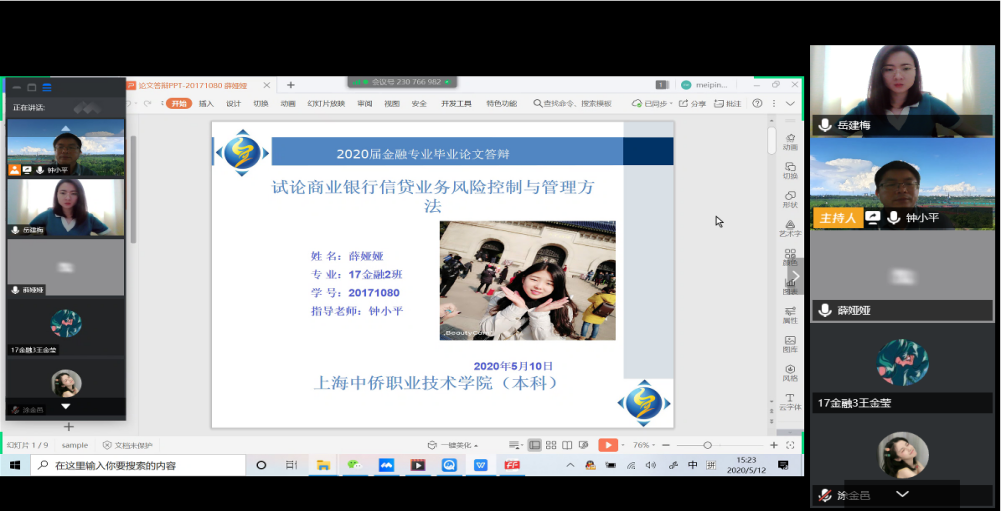Viewport: 1001px width, 511px height.
Task: Open the 云字体 cloud fonts panel
Action: [x=790, y=402]
